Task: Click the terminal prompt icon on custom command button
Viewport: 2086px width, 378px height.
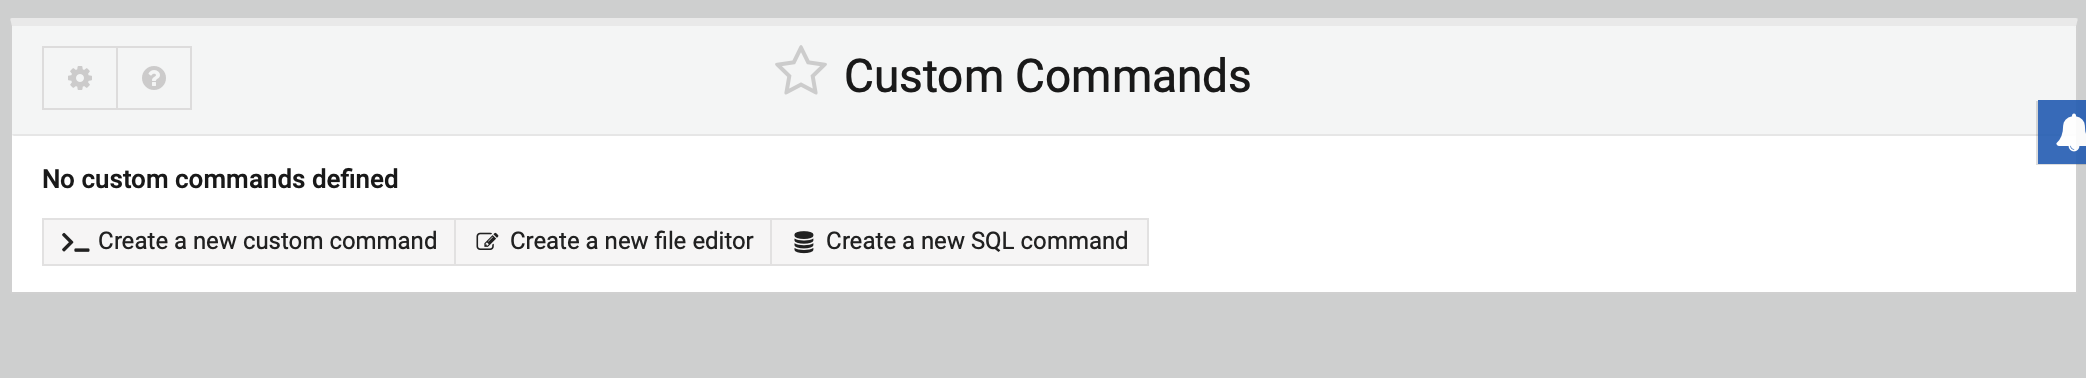Action: point(75,242)
